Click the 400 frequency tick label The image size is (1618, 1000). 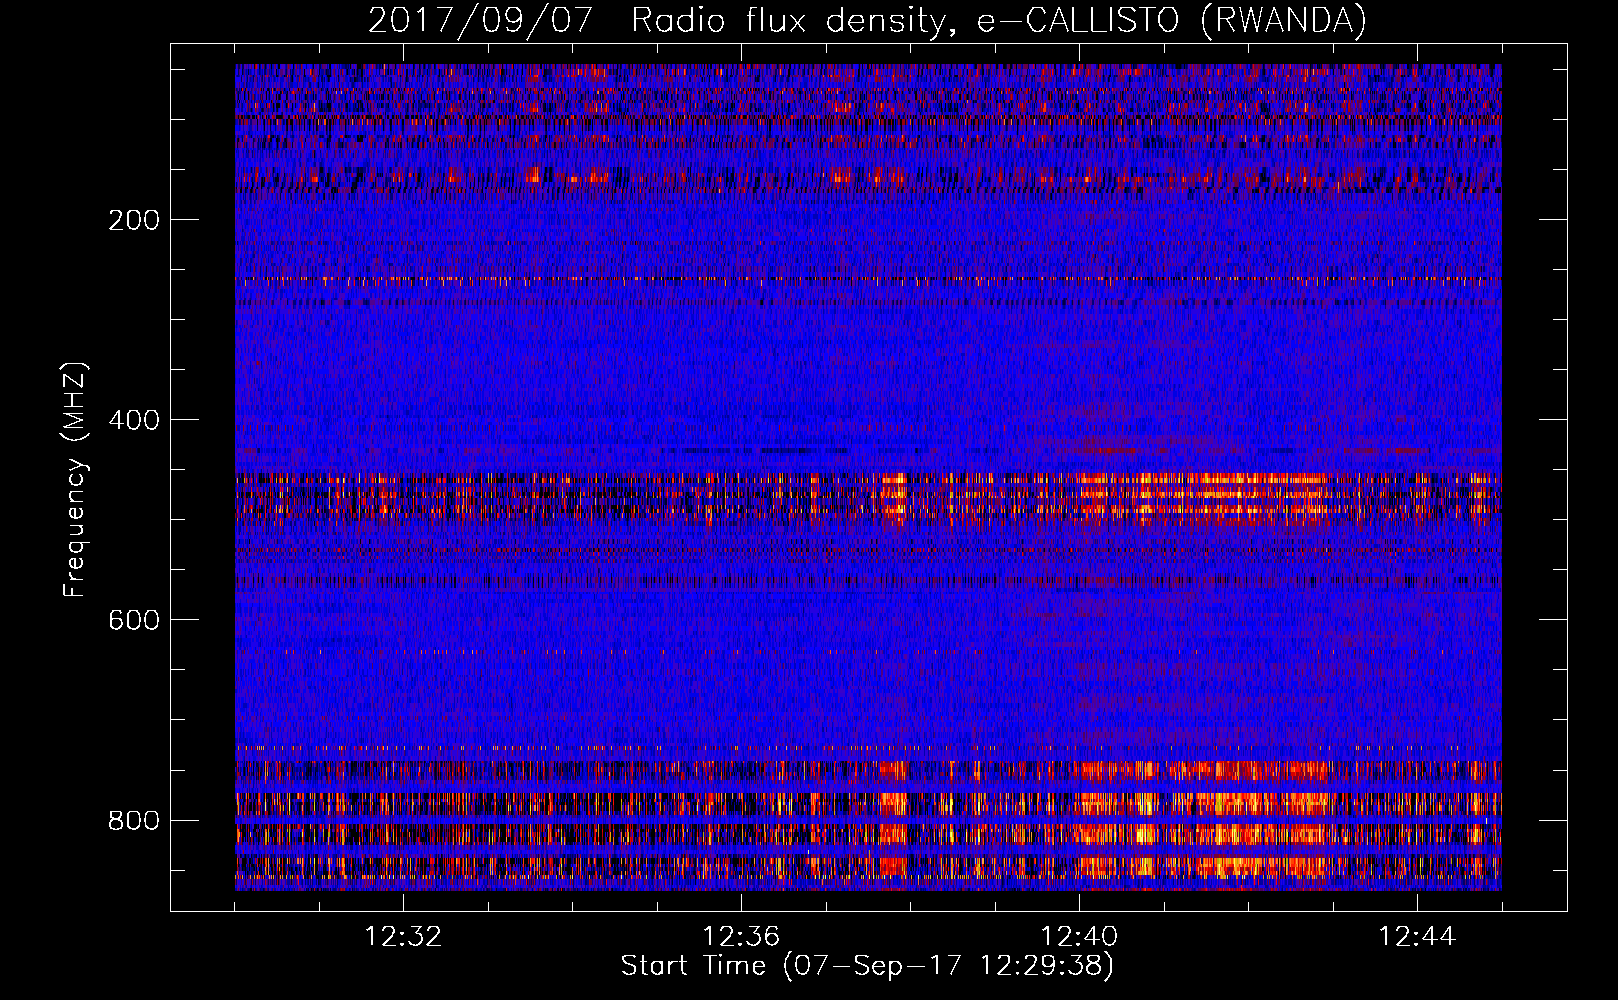pyautogui.click(x=134, y=420)
